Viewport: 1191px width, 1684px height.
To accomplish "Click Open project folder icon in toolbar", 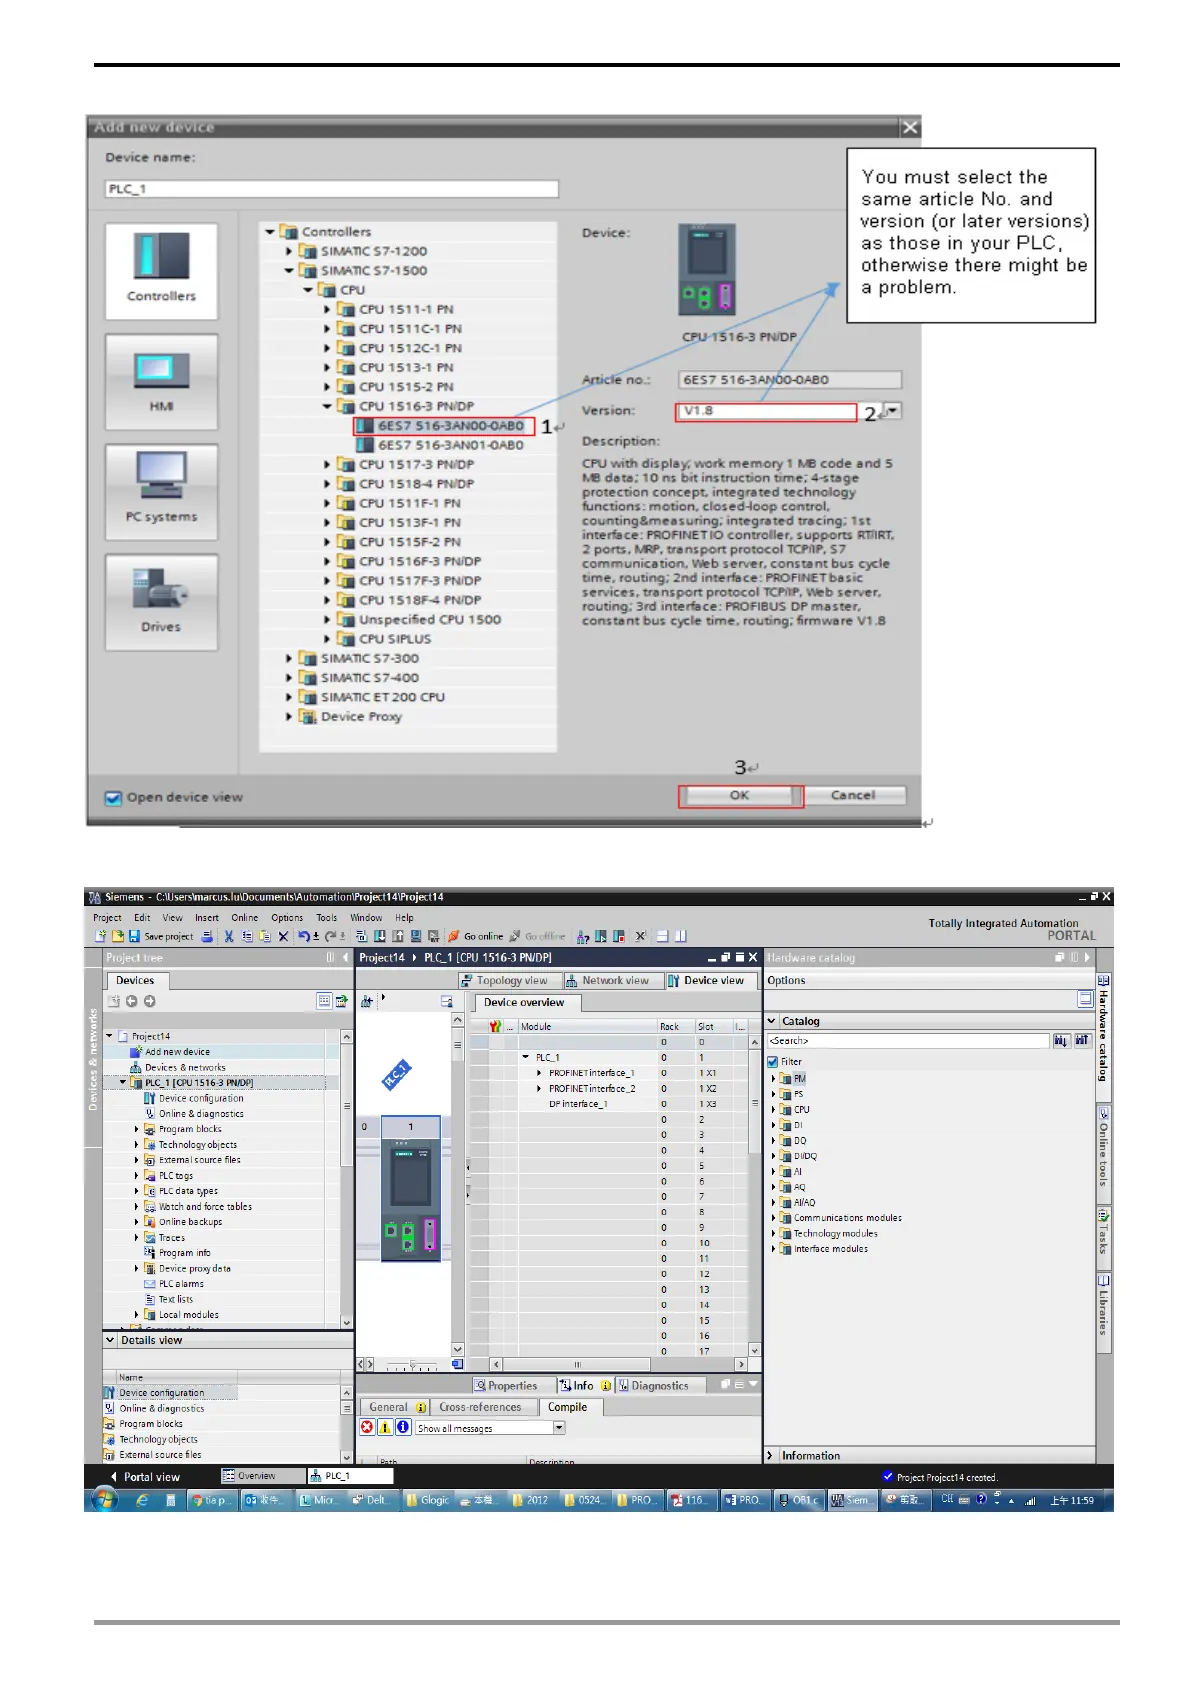I will (117, 937).
